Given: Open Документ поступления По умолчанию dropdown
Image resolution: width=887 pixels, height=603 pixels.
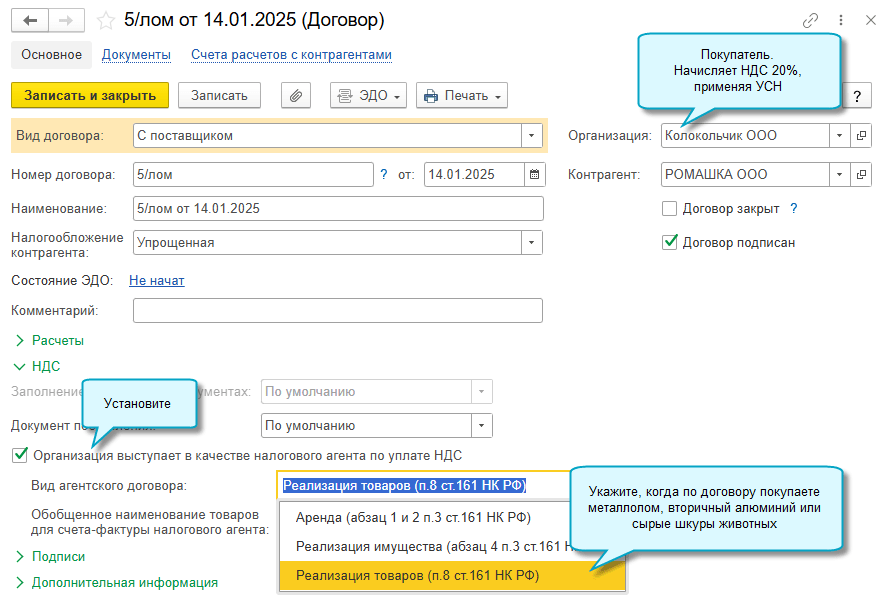Looking at the screenshot, I should [x=481, y=425].
